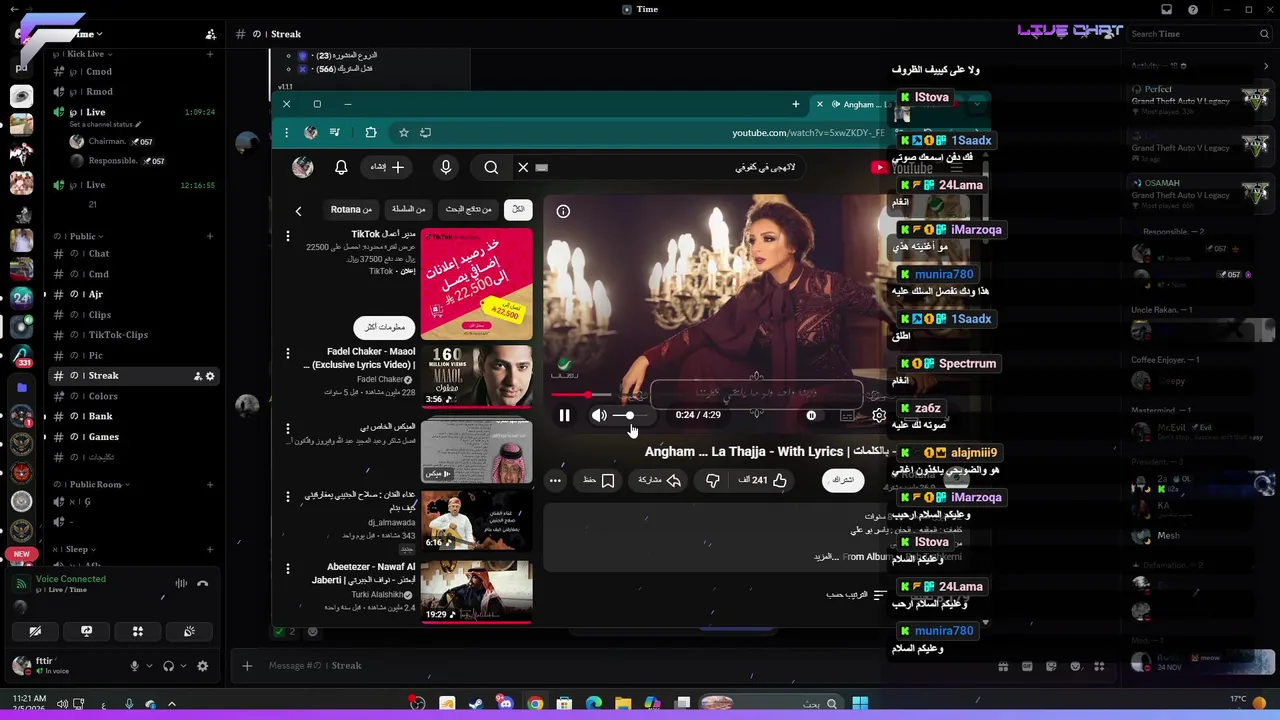Click the Save (حفظ) button

[x=599, y=480]
